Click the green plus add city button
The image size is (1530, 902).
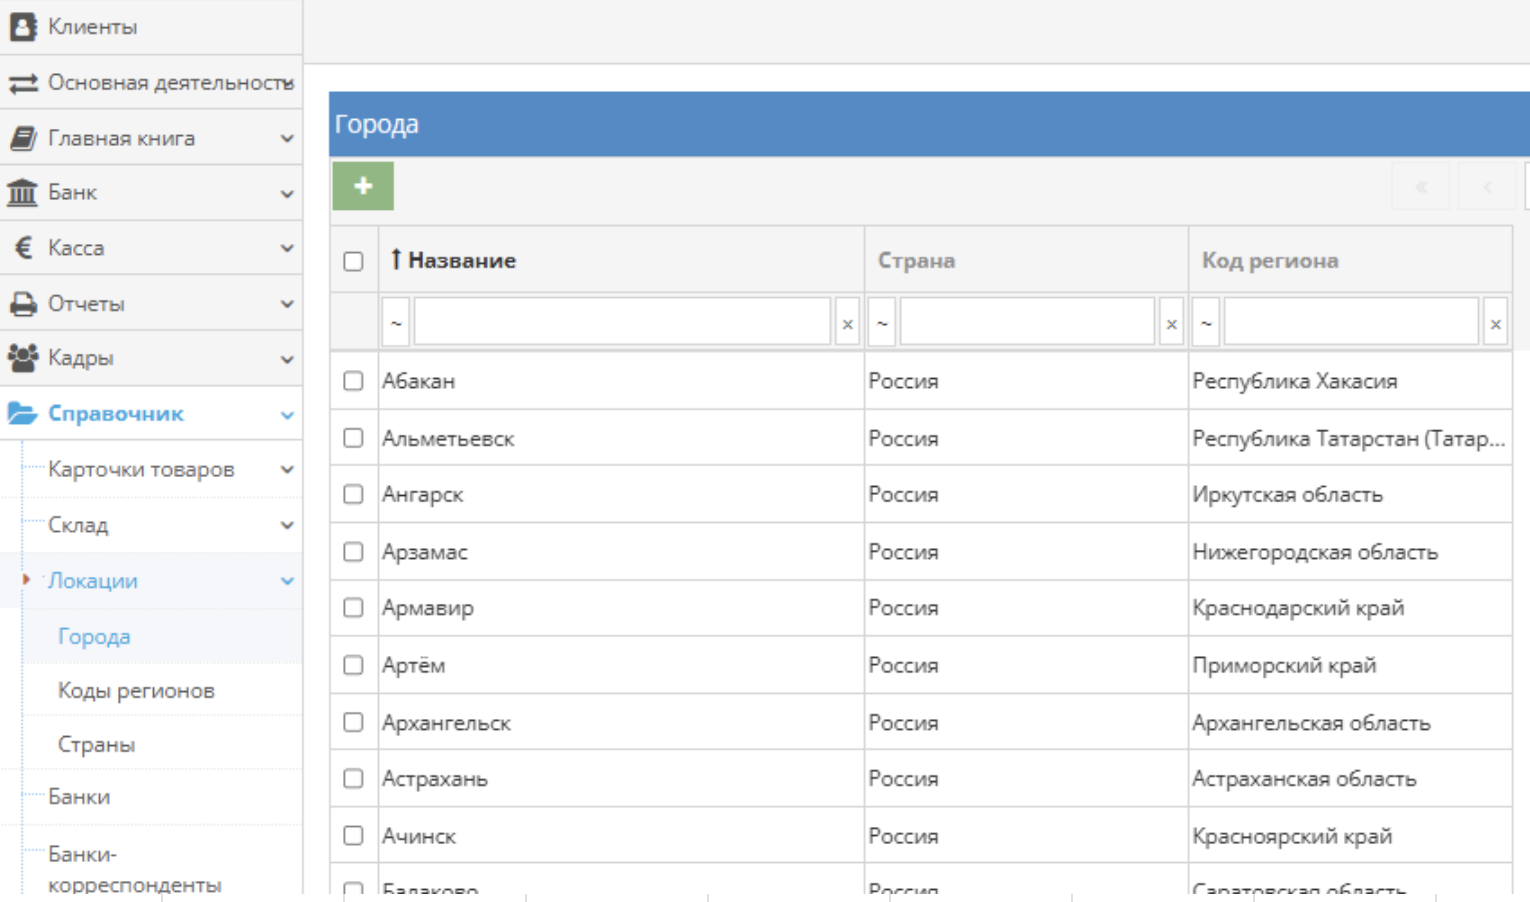363,186
